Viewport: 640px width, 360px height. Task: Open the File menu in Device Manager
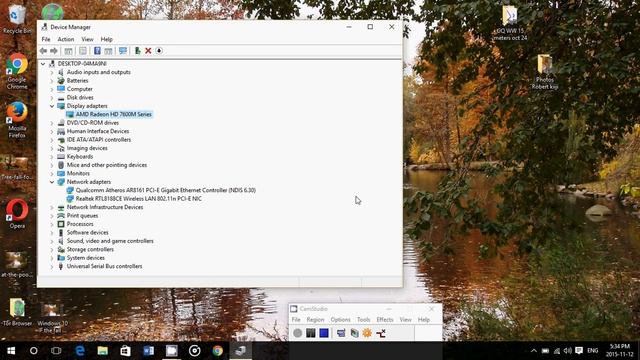[46, 39]
